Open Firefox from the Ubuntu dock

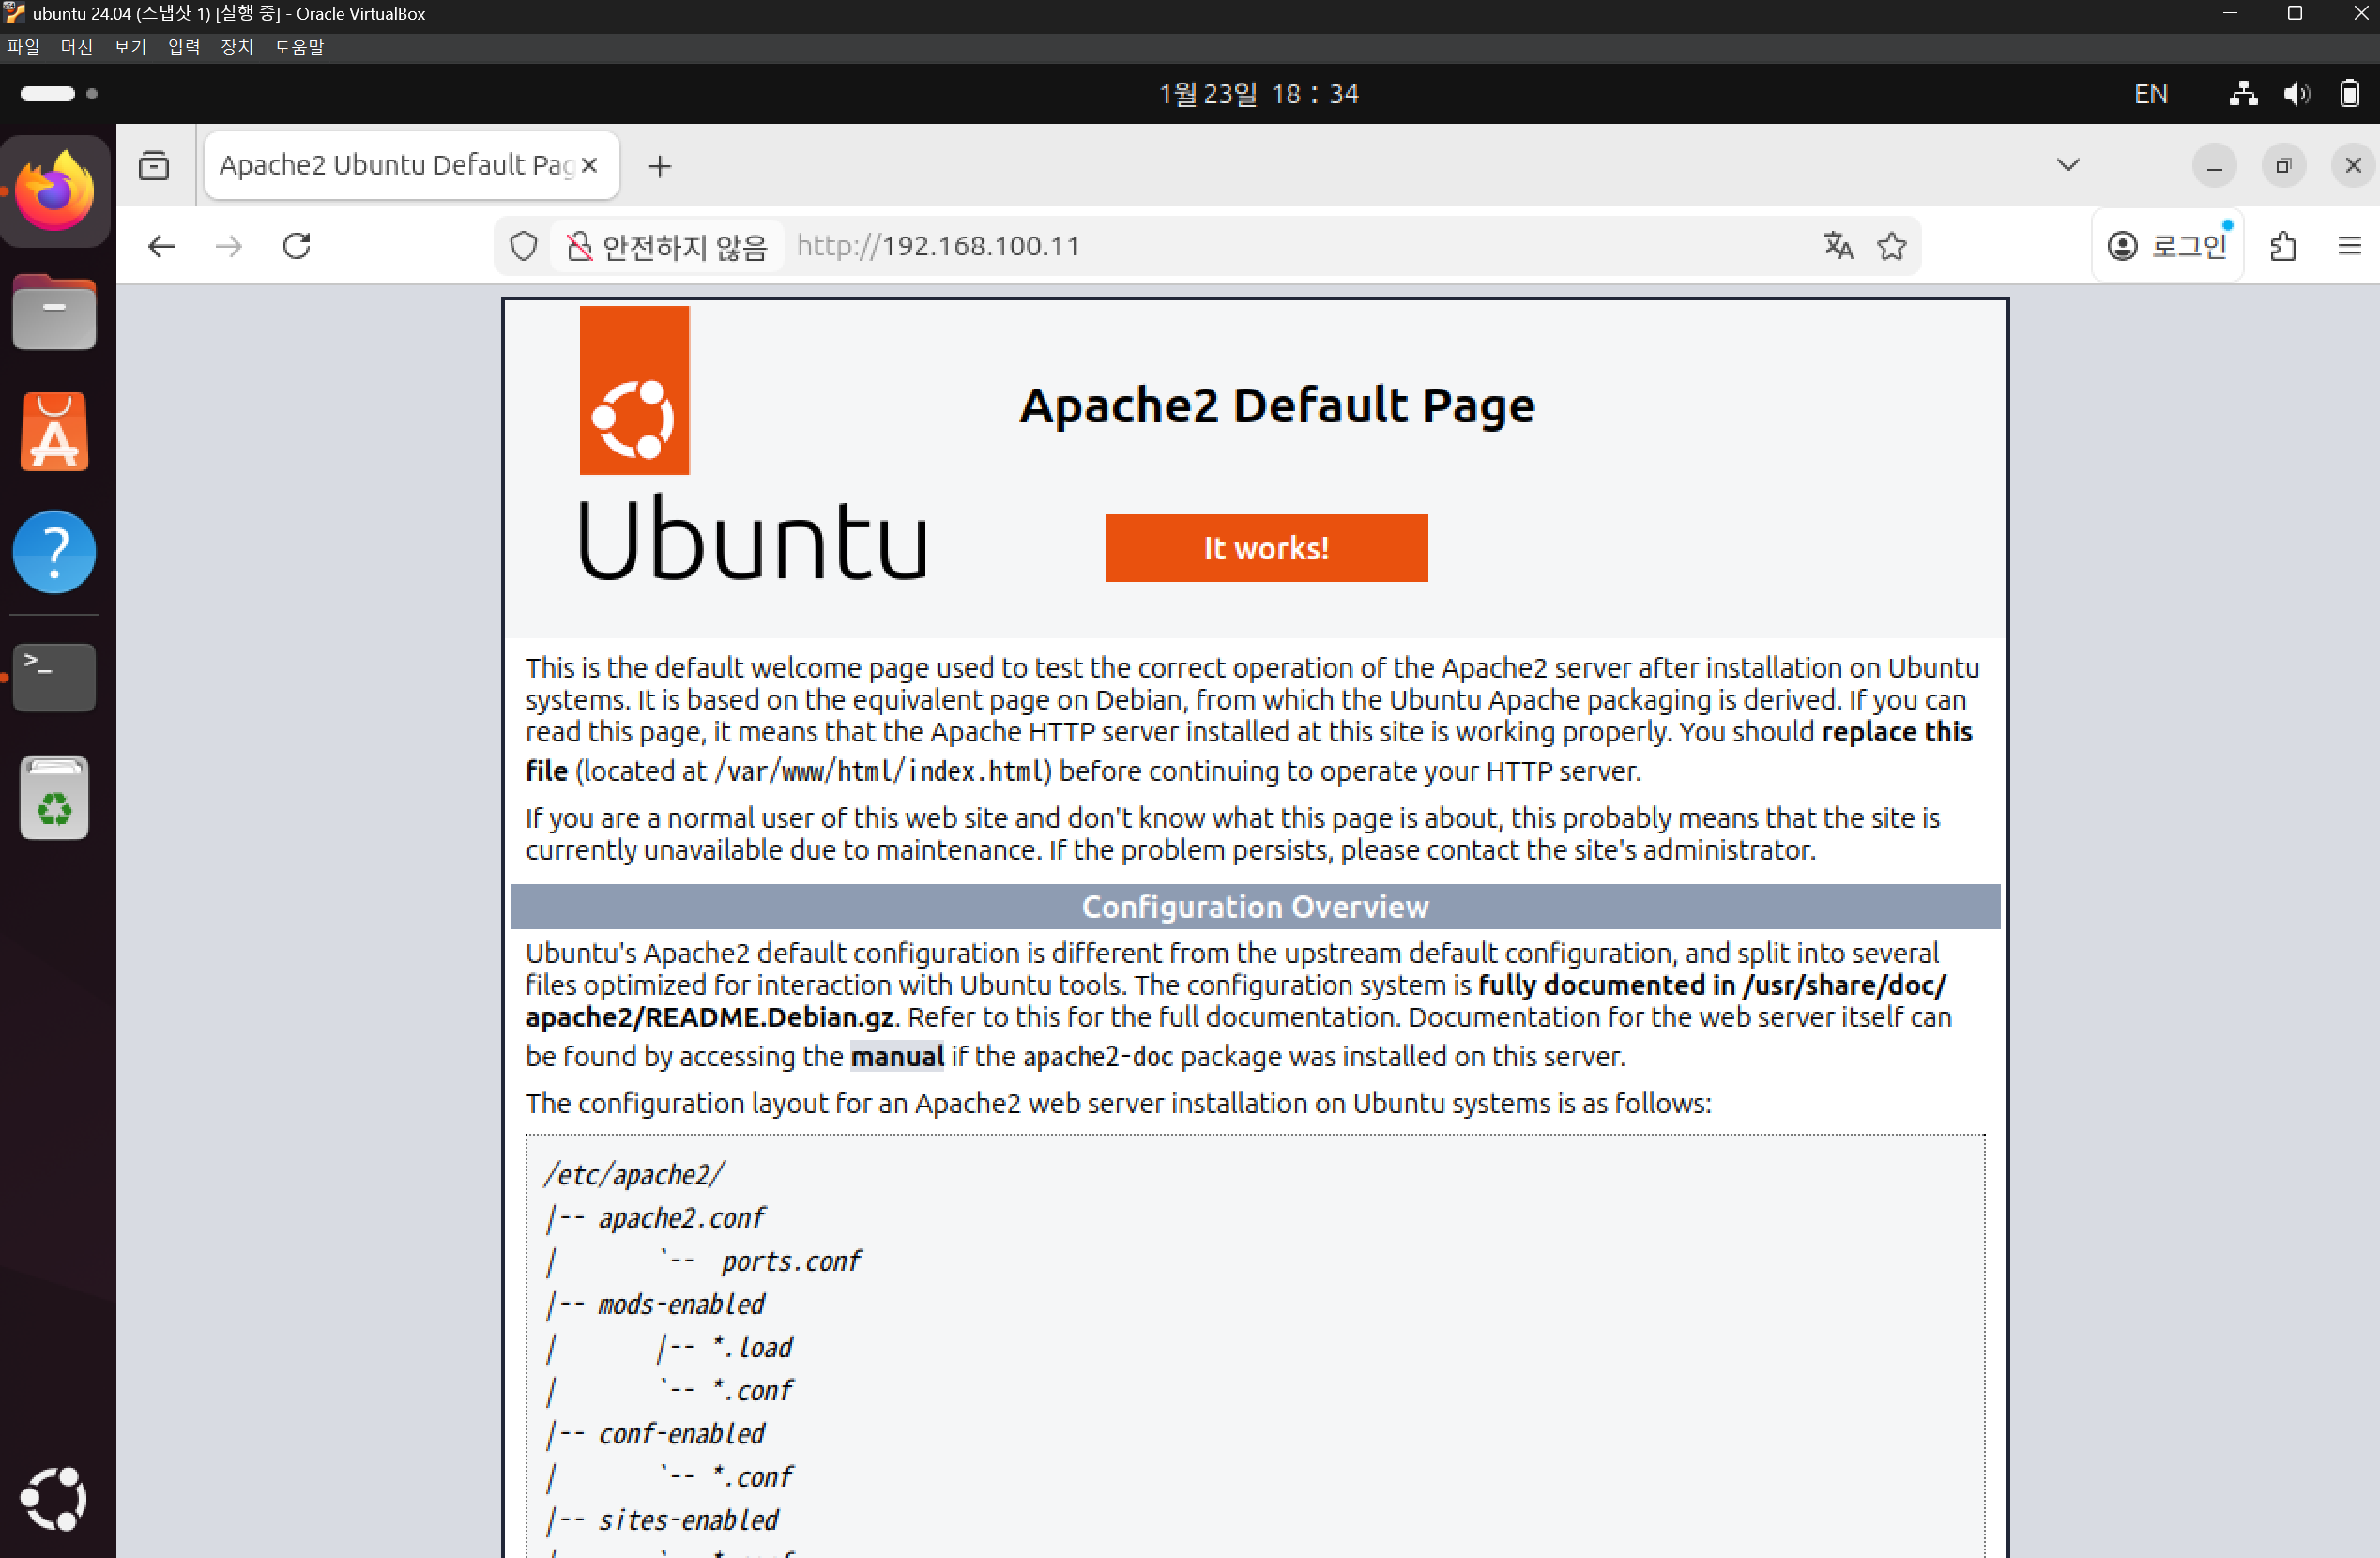[x=55, y=191]
